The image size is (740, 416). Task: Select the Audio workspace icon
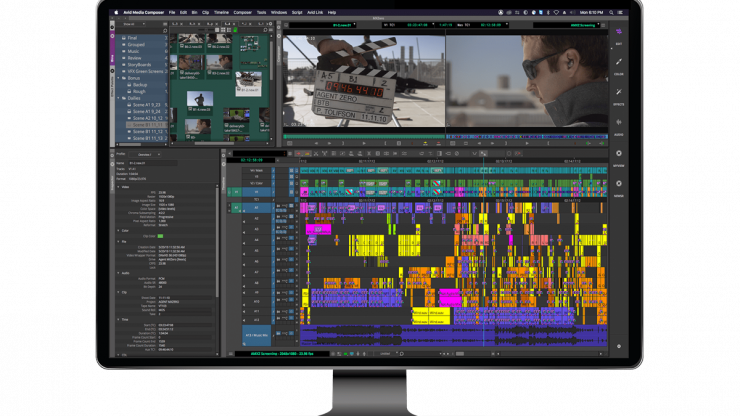click(x=617, y=123)
